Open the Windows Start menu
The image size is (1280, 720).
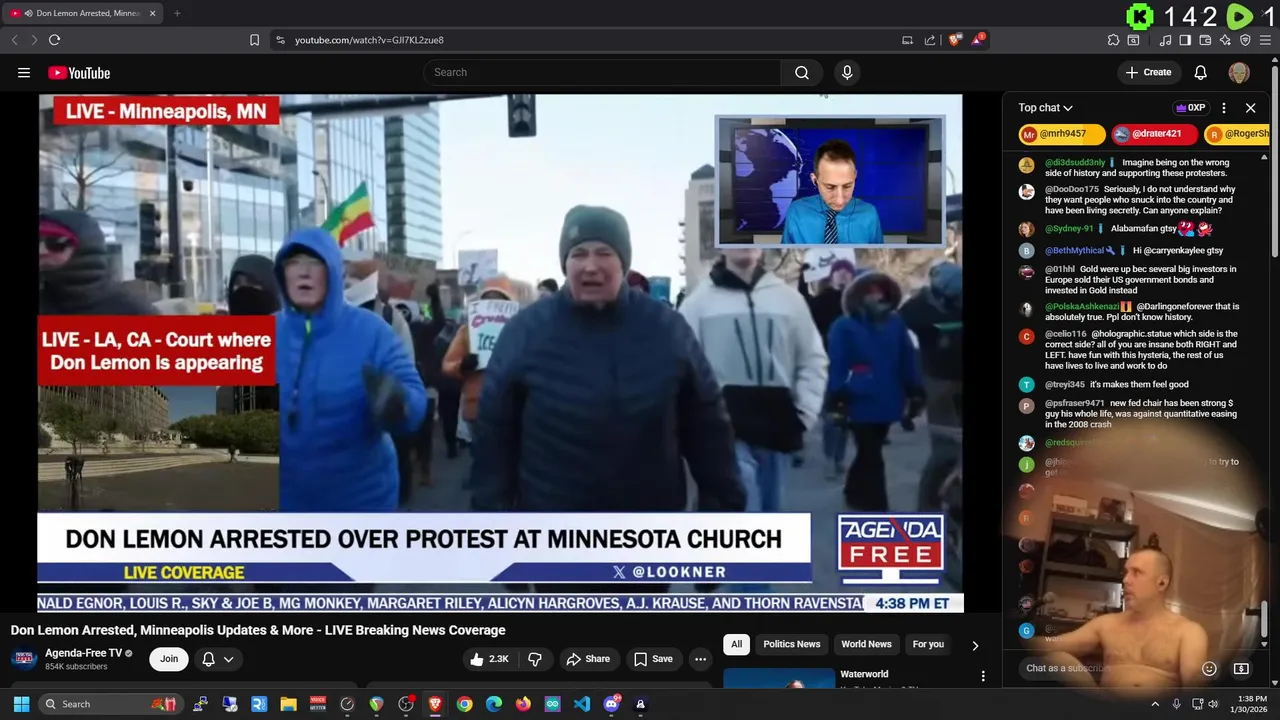pyautogui.click(x=21, y=704)
